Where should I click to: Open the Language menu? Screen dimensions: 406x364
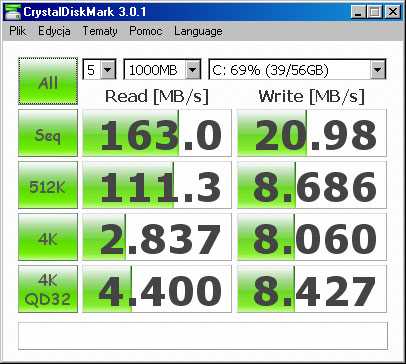198,31
